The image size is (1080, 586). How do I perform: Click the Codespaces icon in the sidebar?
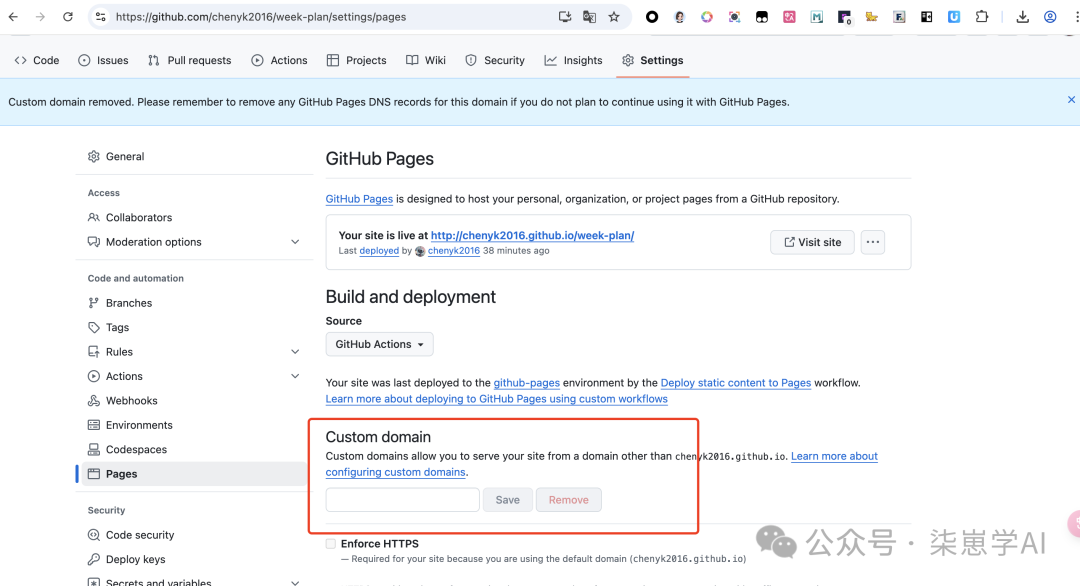tap(94, 449)
